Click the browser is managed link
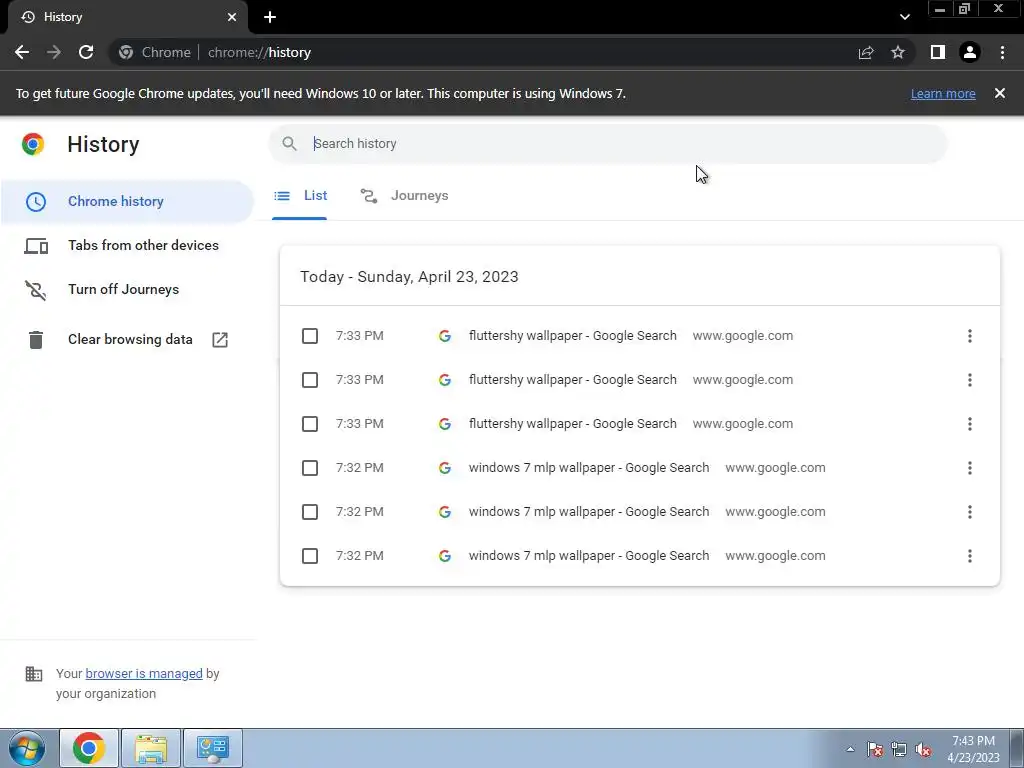Viewport: 1024px width, 768px height. 144,673
